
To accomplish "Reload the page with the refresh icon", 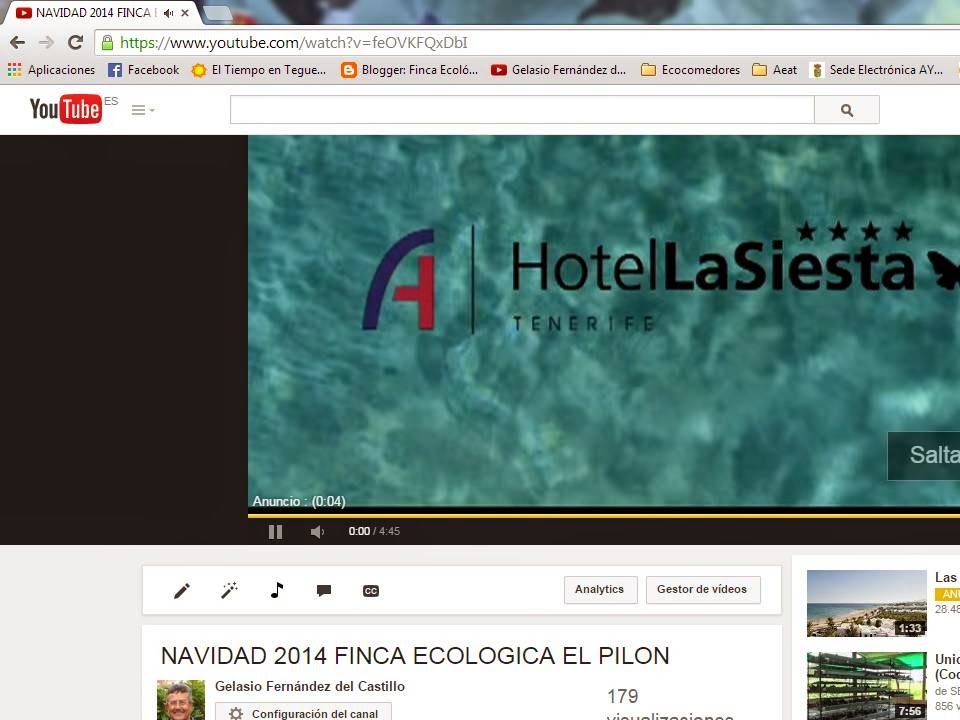I will coord(75,42).
